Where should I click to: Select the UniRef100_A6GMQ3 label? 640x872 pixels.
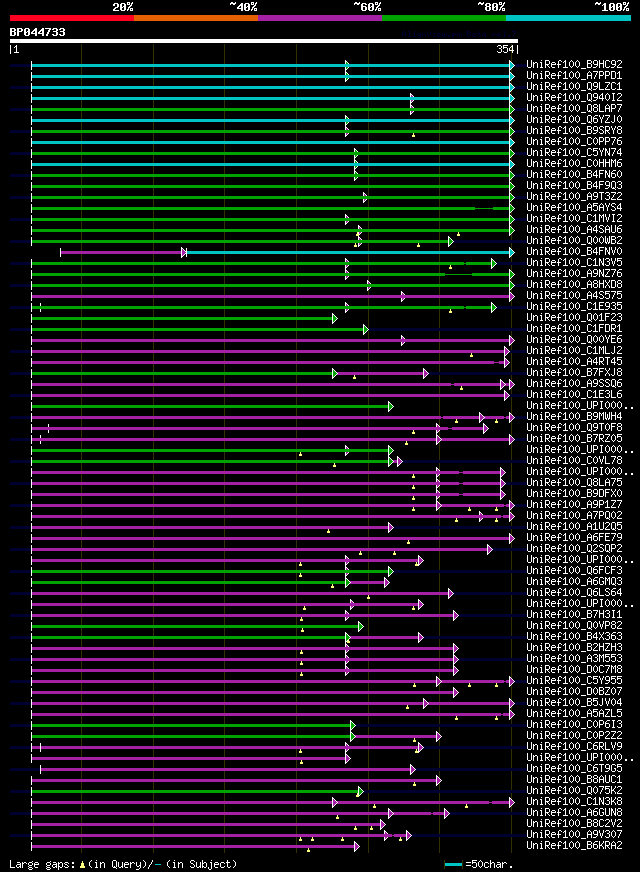[574, 582]
